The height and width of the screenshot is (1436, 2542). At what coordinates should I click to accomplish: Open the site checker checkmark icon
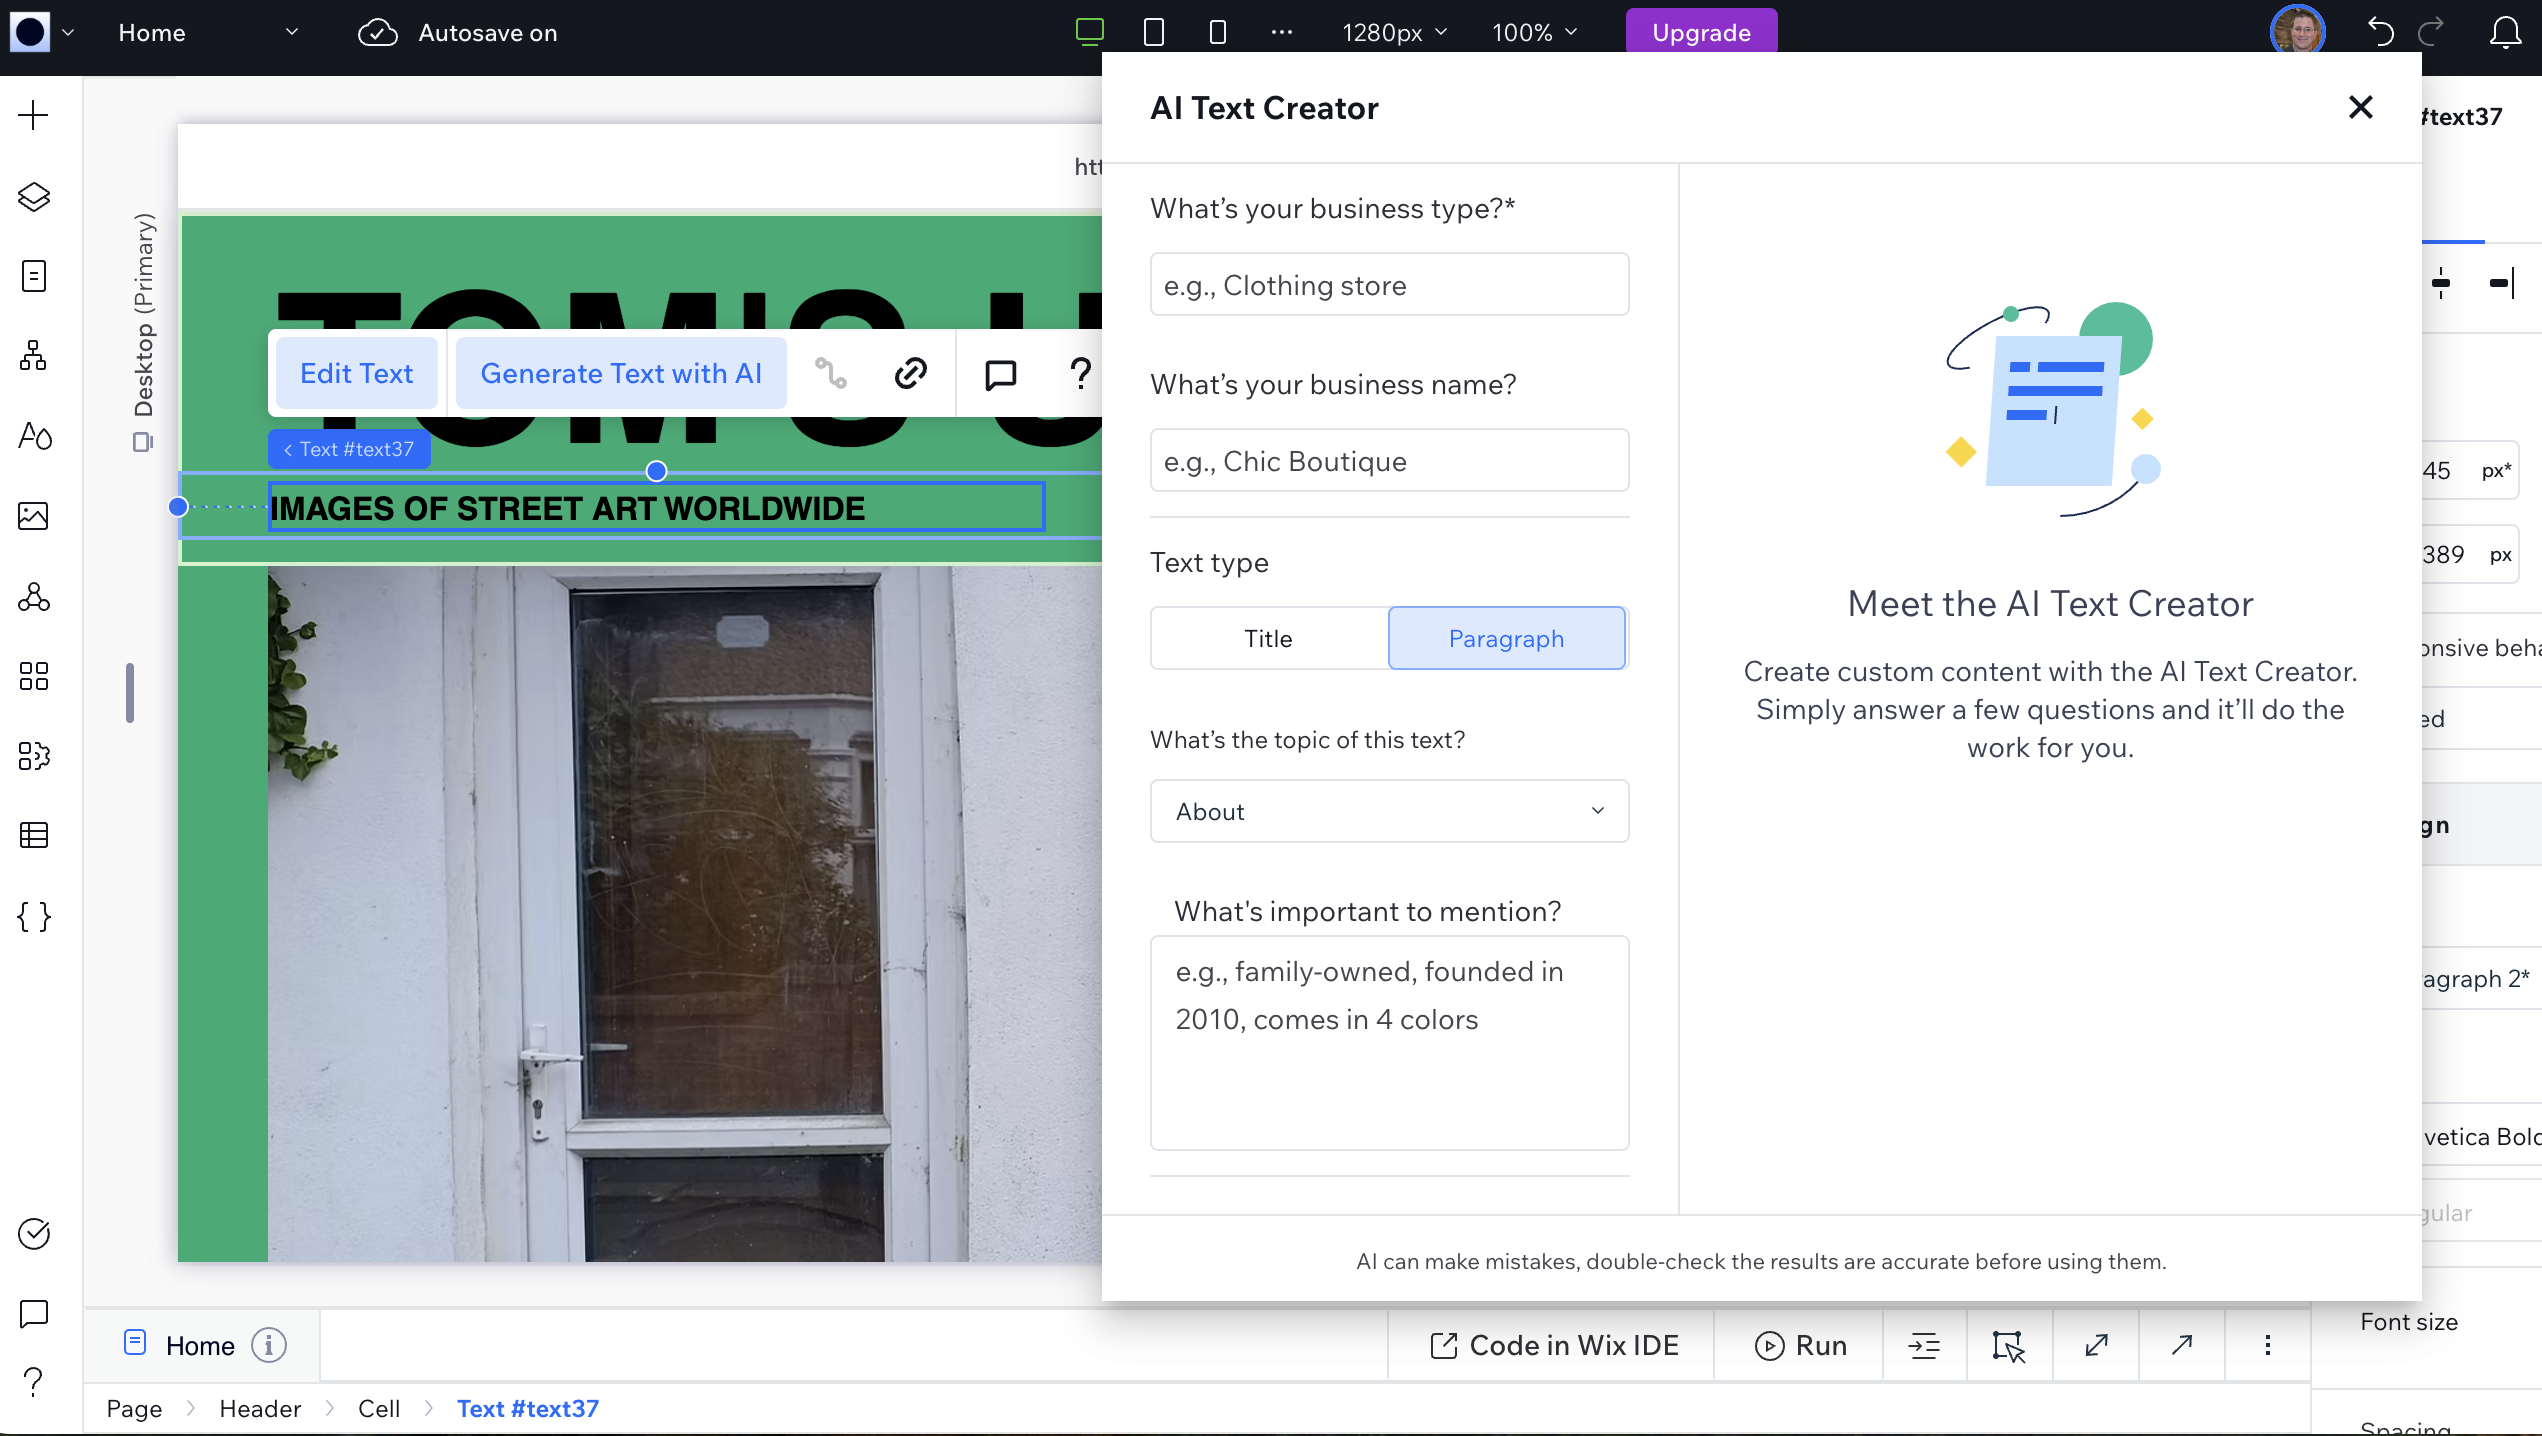34,1234
